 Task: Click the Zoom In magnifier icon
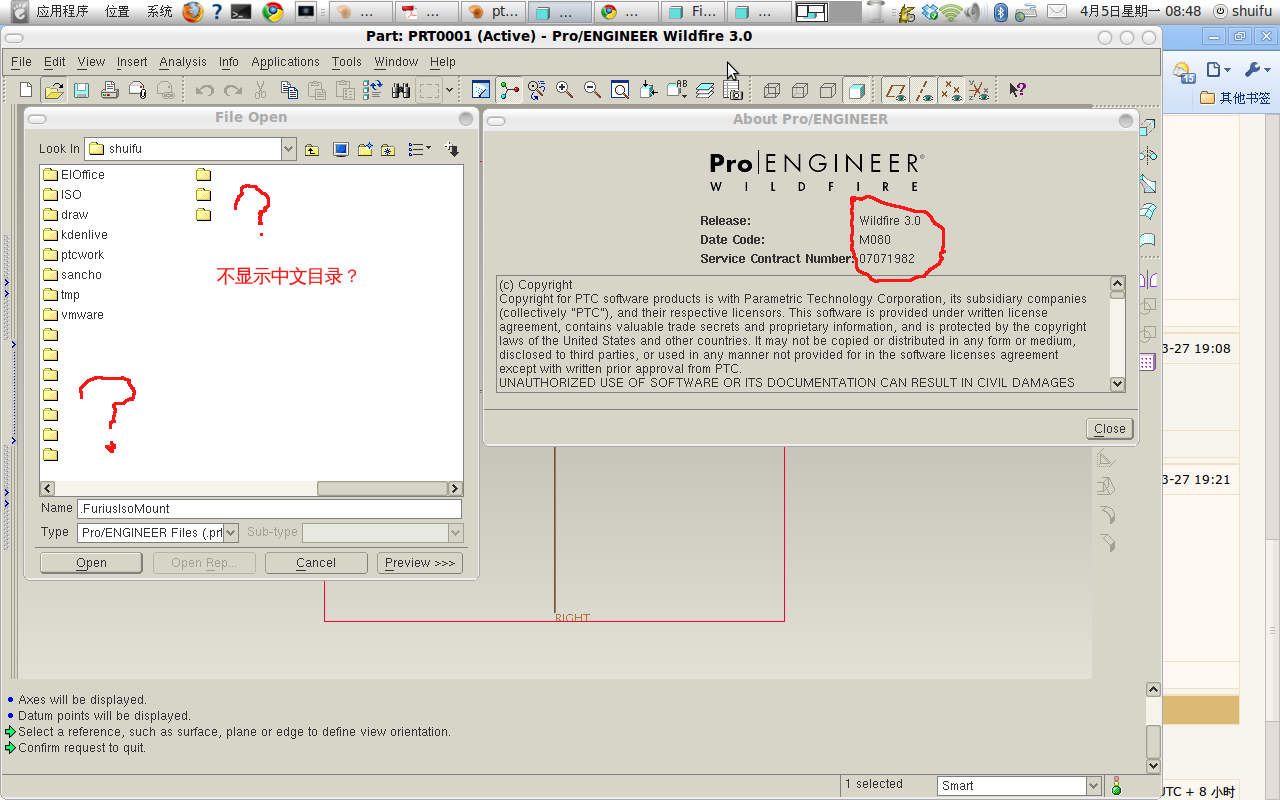click(565, 90)
